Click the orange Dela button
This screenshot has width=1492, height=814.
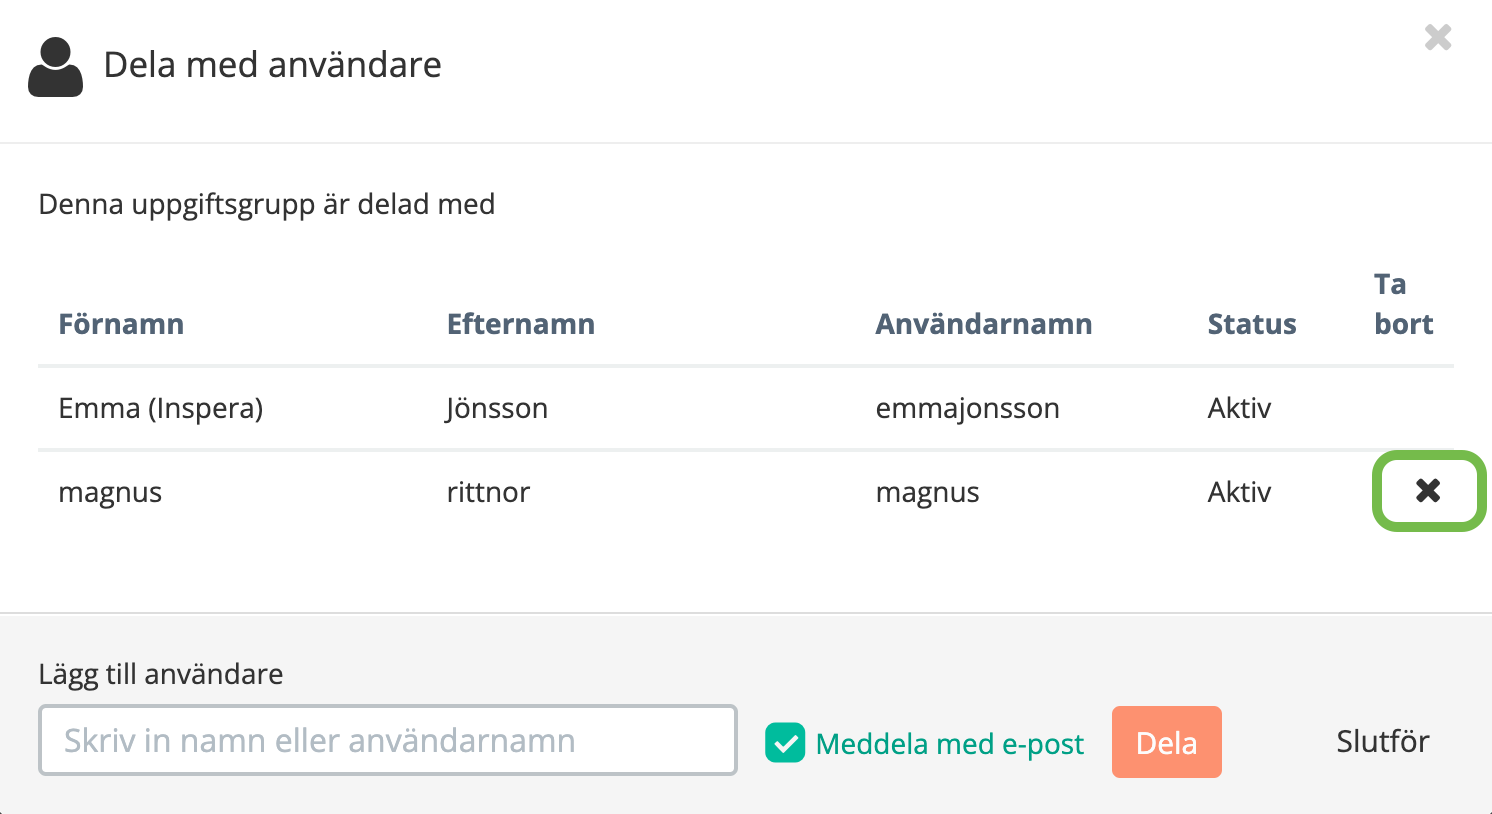tap(1166, 742)
